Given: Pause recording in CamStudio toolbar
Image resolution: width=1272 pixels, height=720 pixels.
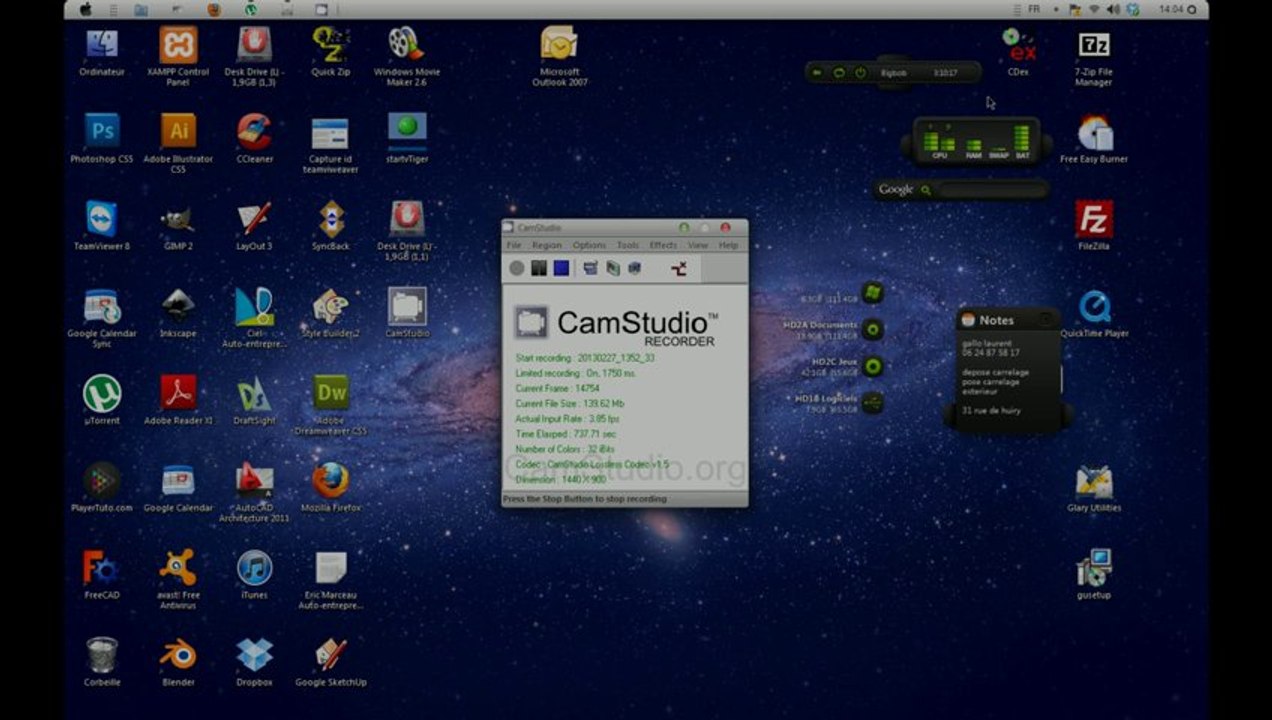Looking at the screenshot, I should tap(539, 268).
